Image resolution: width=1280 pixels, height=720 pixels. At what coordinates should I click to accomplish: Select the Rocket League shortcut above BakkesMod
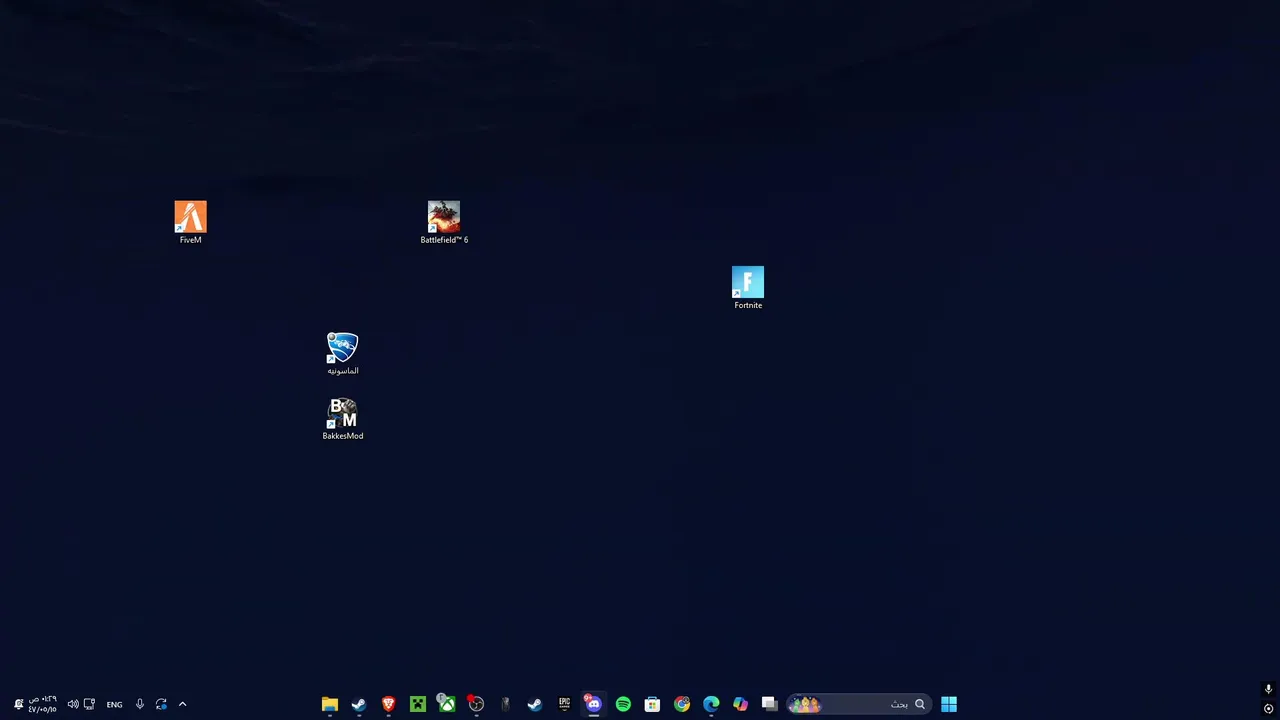[343, 354]
